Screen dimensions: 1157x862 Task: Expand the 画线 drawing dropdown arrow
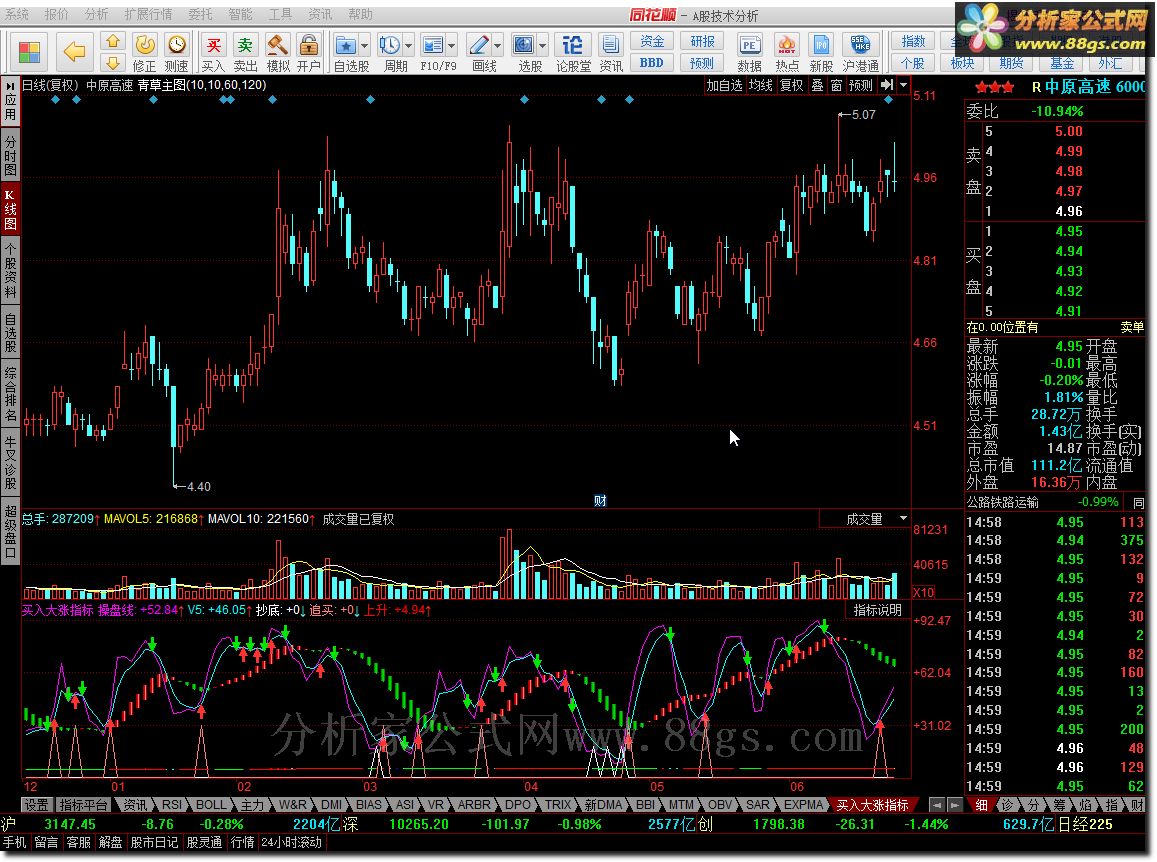coord(497,46)
